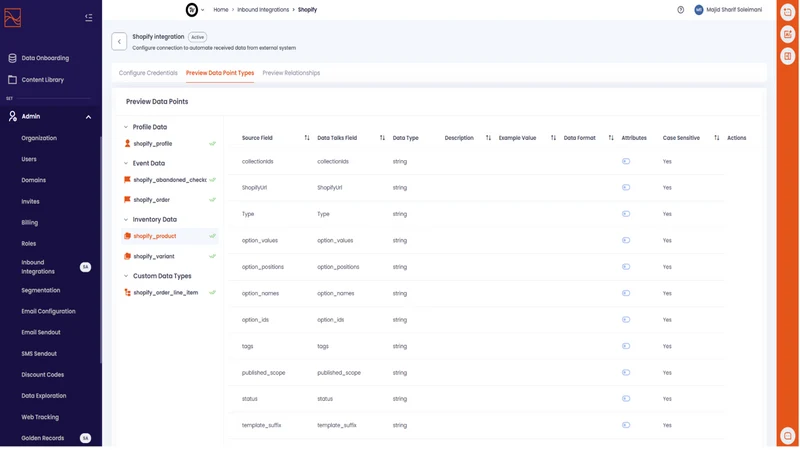Collapse the Admin menu chevron
The height and width of the screenshot is (450, 800).
88,117
